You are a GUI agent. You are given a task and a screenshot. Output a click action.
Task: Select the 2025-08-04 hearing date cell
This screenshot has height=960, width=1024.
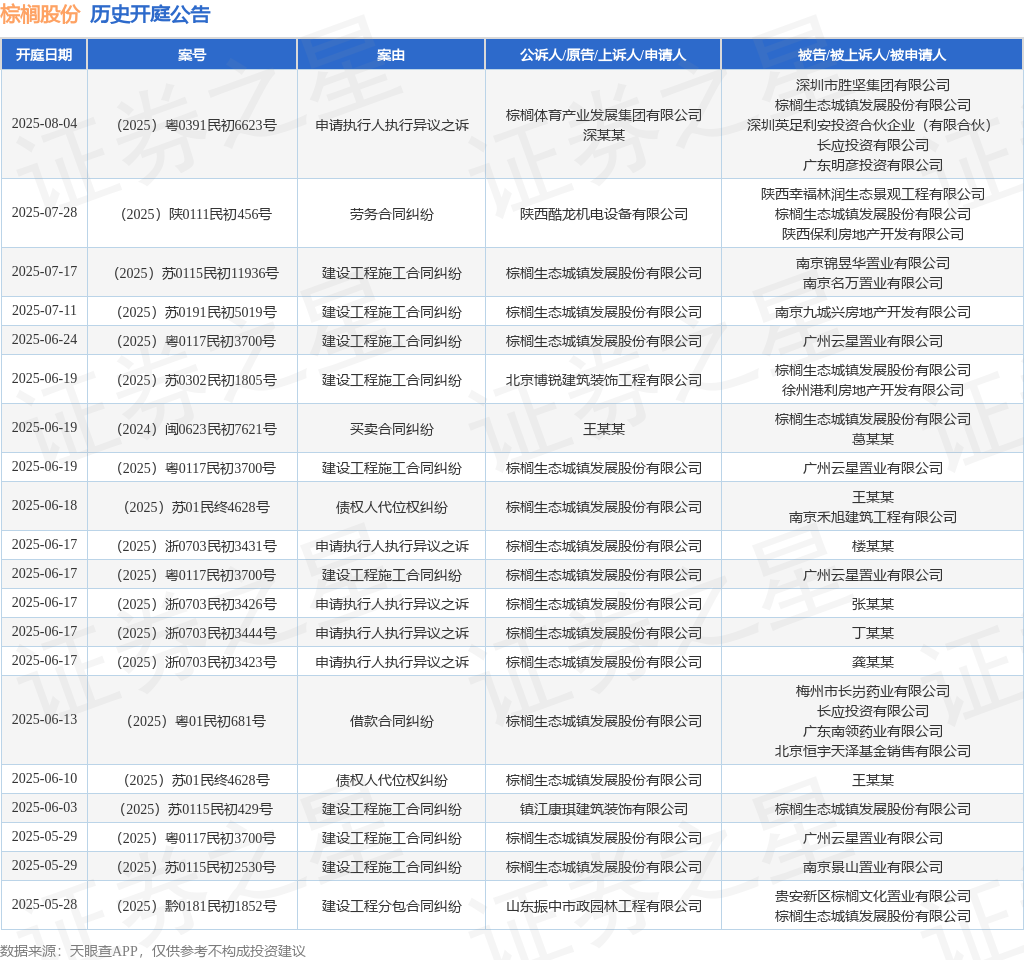44,124
